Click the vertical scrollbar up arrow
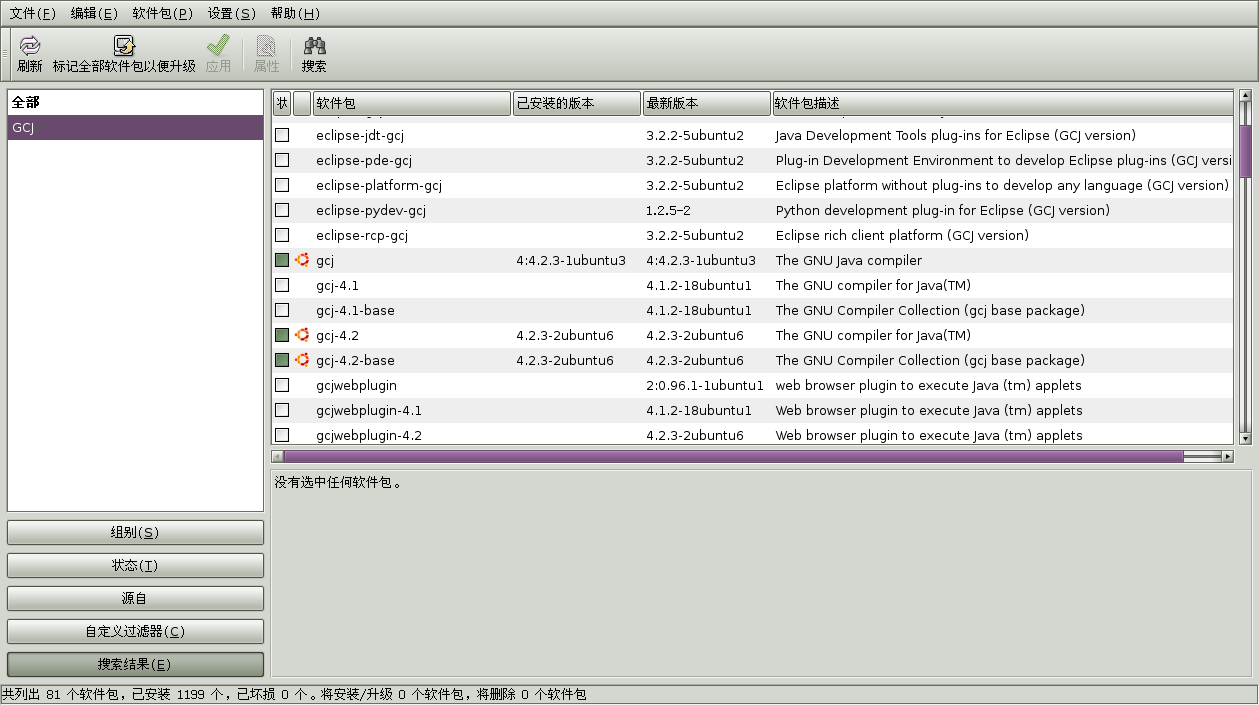Screen dimensions: 1259x705 [x=1245, y=96]
